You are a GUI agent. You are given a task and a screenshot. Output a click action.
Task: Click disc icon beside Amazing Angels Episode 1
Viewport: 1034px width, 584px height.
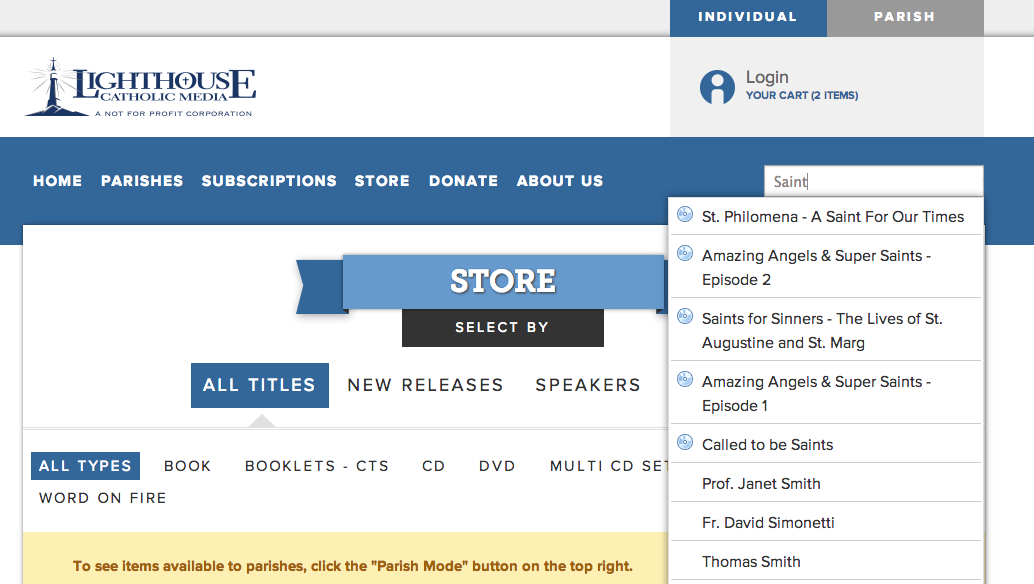(x=685, y=379)
